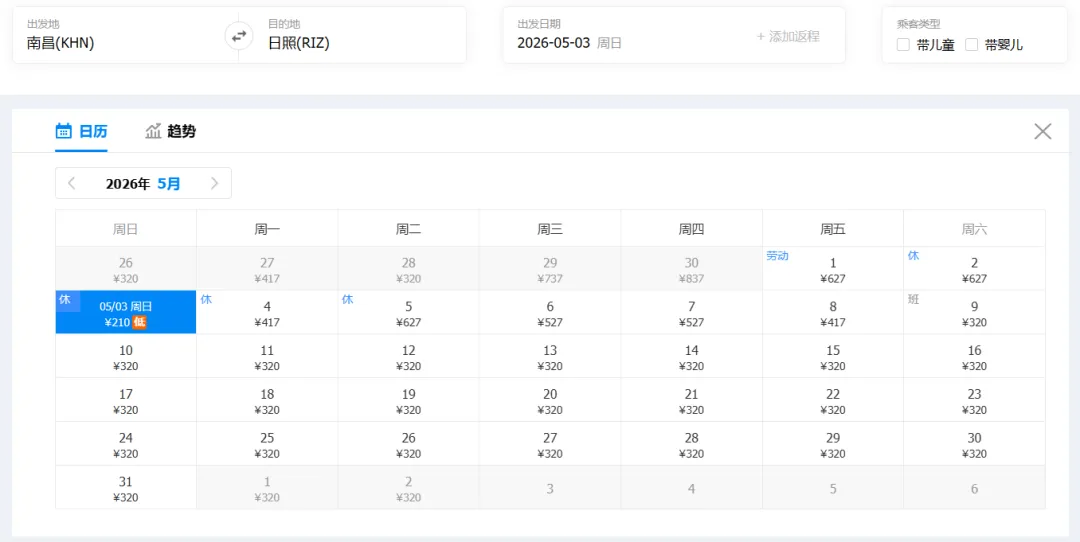Go to the previous month
The height and width of the screenshot is (542, 1080).
[x=72, y=183]
